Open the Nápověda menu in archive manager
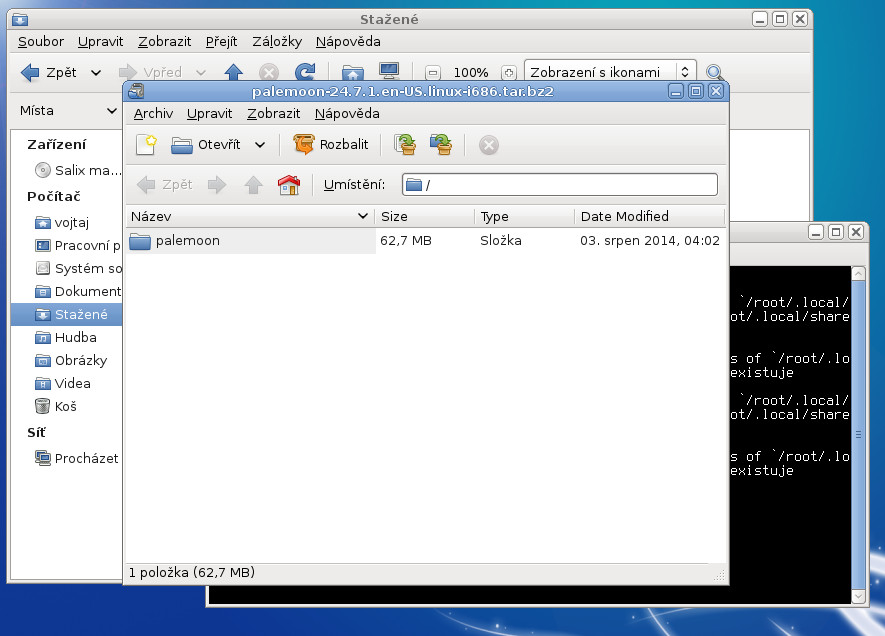Viewport: 885px width, 636px height. click(x=347, y=113)
